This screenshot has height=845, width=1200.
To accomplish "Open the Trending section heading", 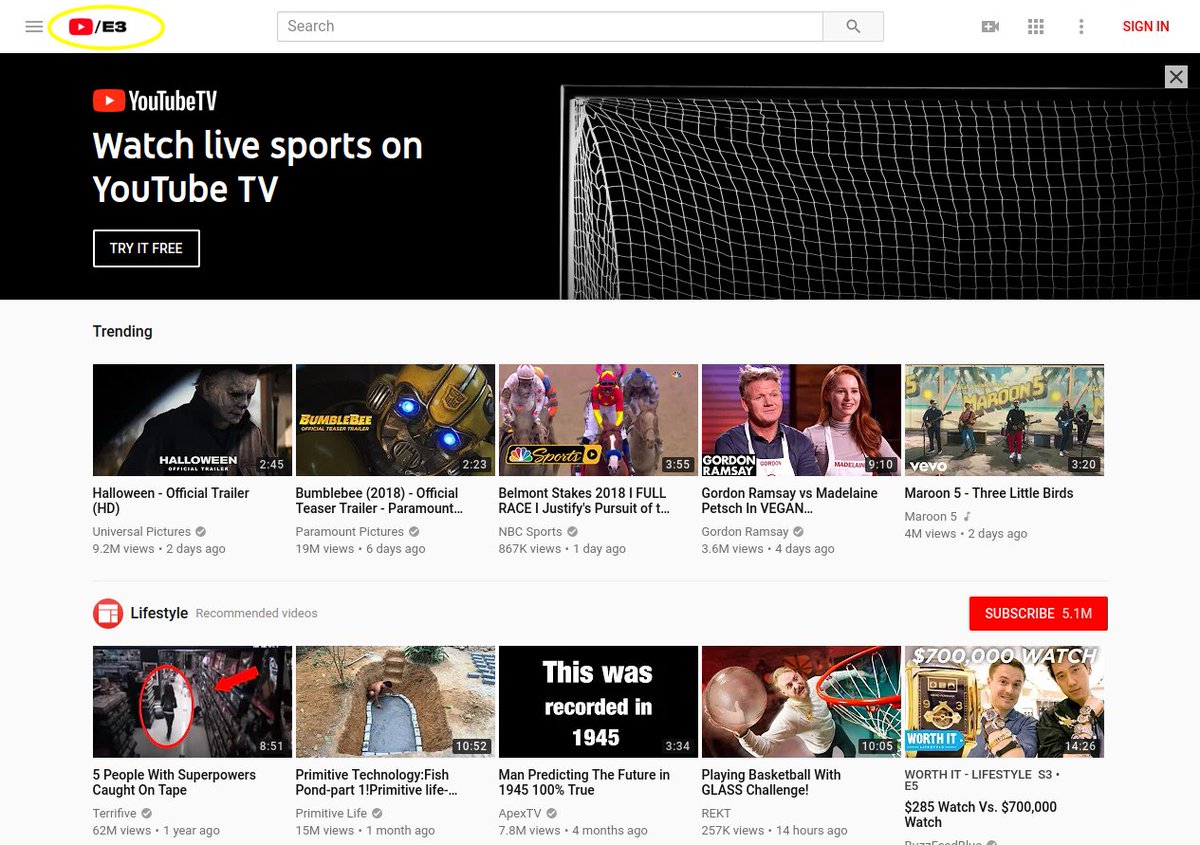I will pos(122,331).
